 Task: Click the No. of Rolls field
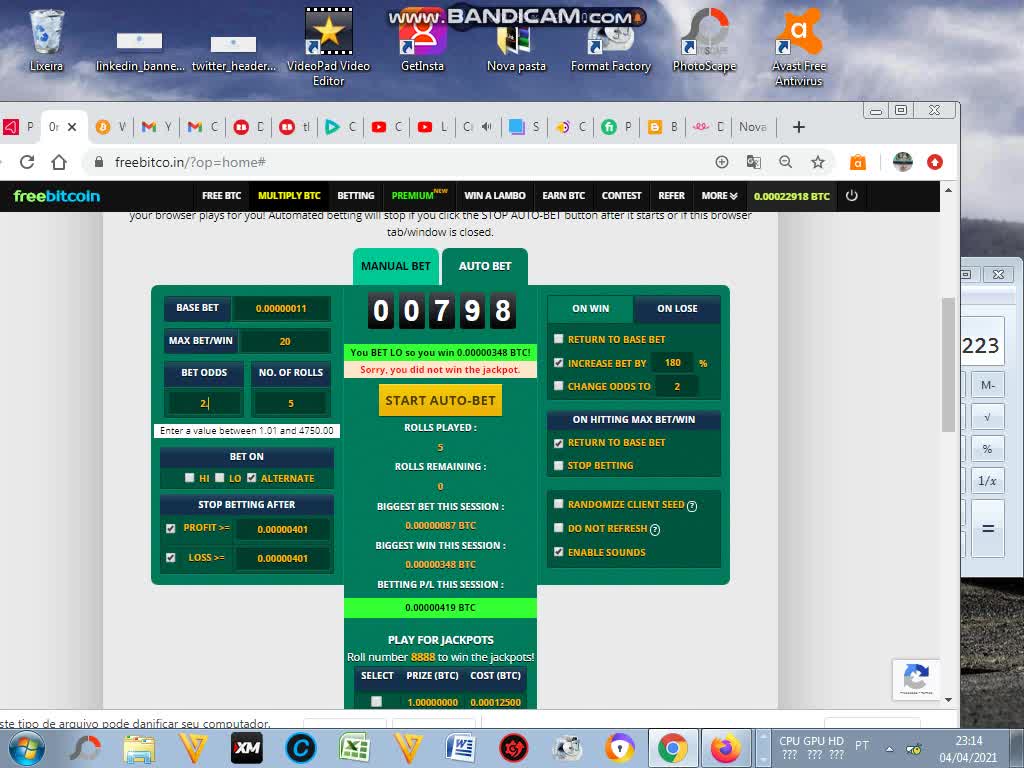291,403
